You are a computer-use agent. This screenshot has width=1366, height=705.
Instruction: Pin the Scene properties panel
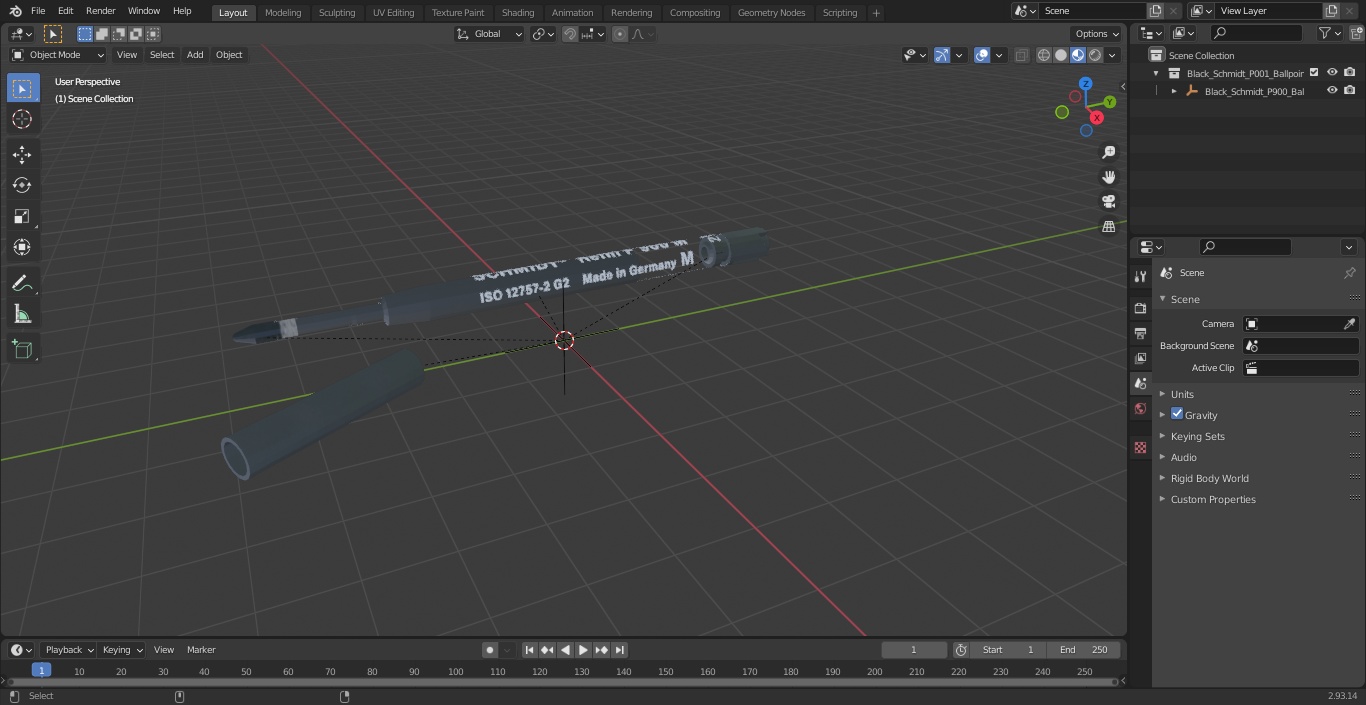[1349, 273]
